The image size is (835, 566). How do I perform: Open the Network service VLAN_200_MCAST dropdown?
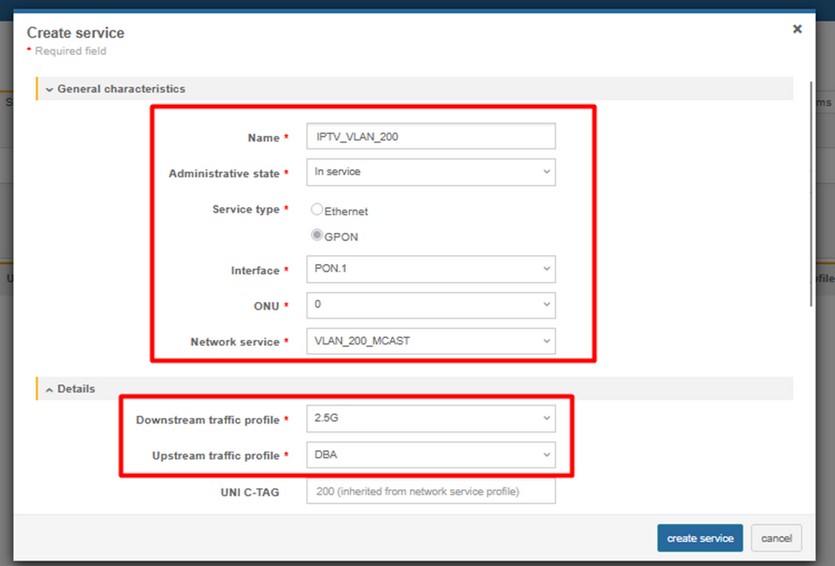[430, 341]
